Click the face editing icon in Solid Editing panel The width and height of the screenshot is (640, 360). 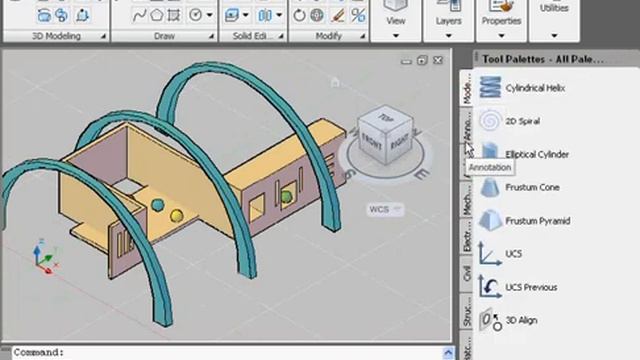point(232,16)
